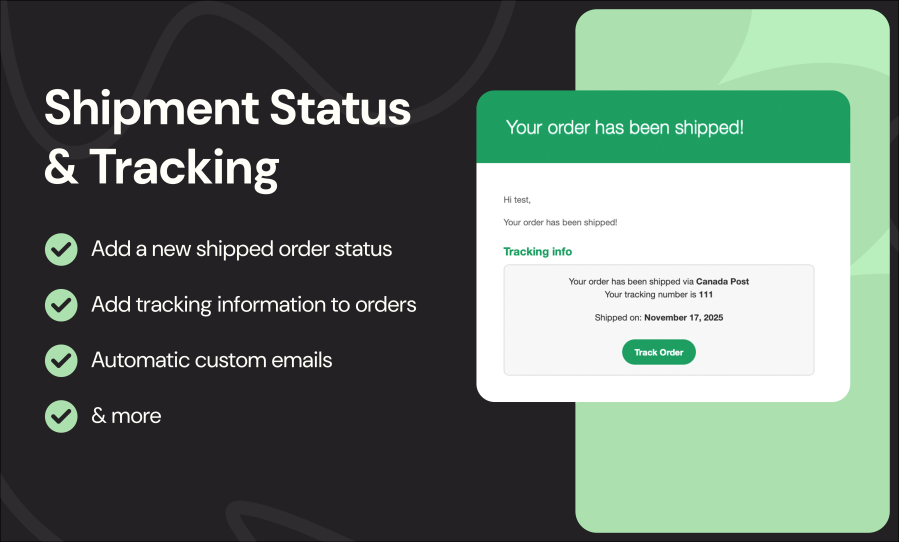Click the light green panel behind the email card
Image resolution: width=899 pixels, height=542 pixels.
(730, 470)
